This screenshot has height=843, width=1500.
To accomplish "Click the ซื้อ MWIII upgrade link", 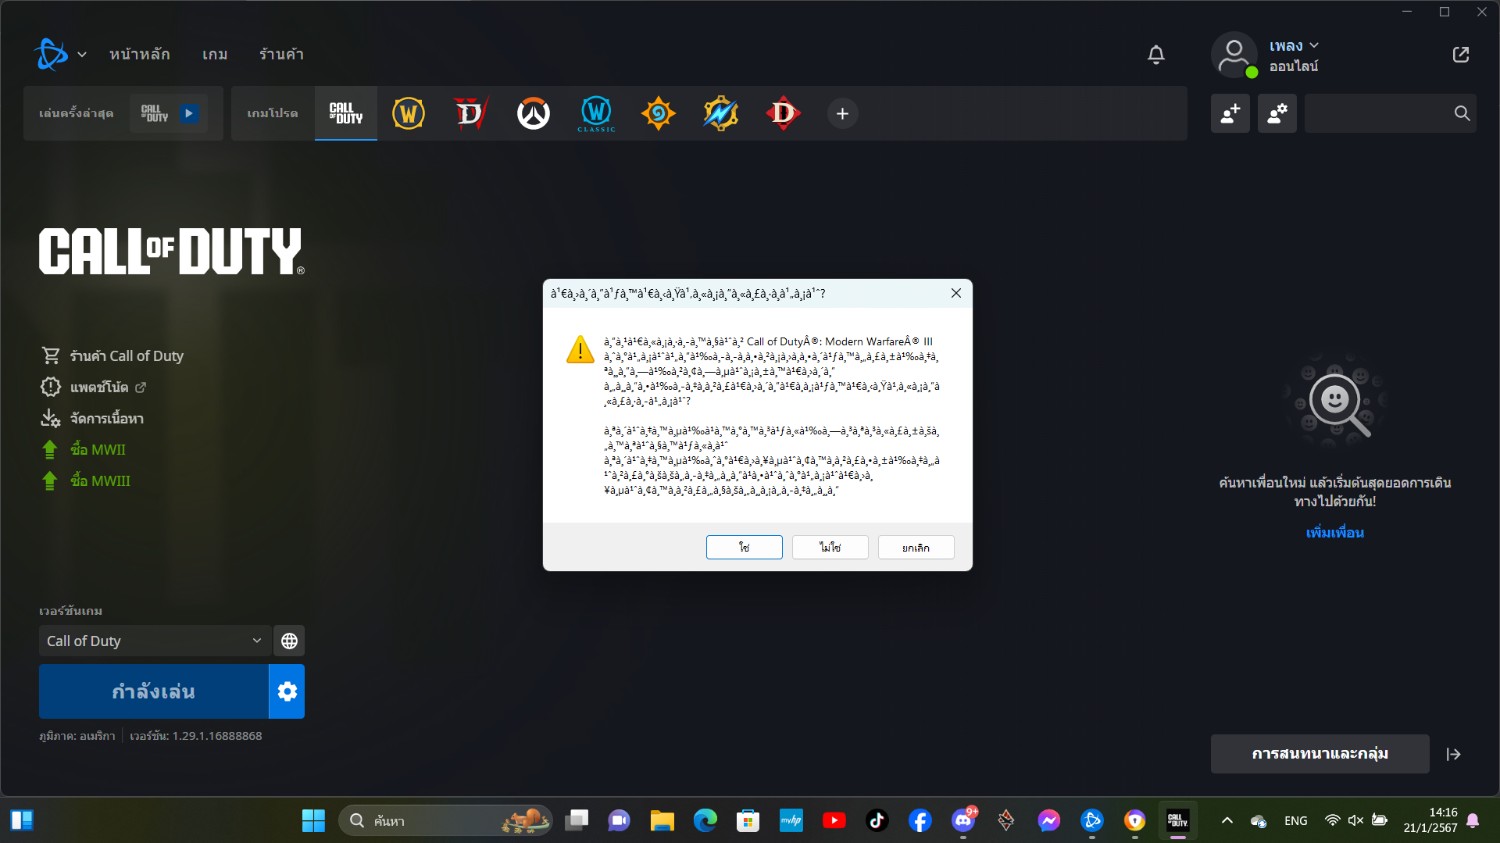I will [86, 481].
